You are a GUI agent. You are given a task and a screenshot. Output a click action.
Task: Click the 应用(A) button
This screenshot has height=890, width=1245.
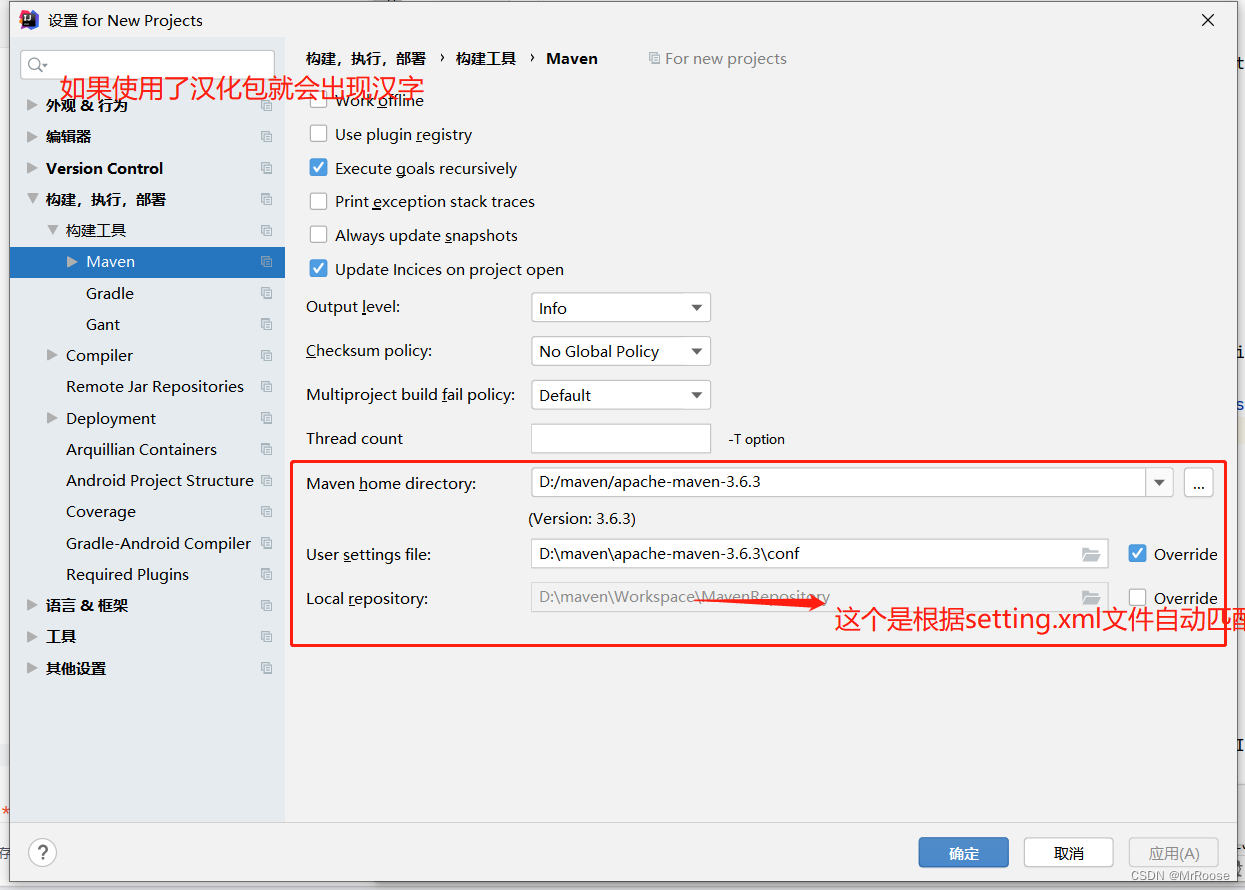coord(1174,853)
